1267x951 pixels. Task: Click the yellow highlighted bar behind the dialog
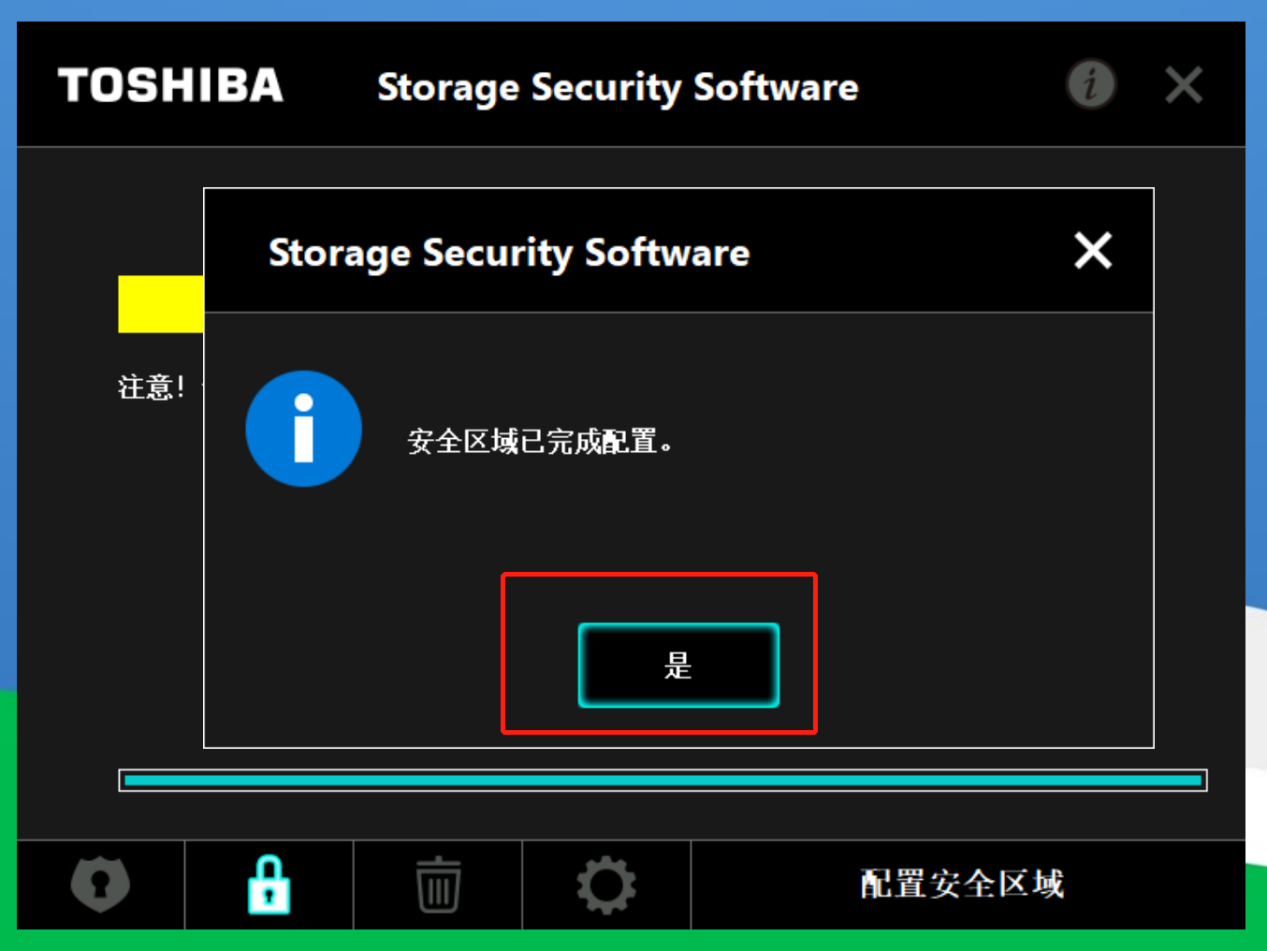pyautogui.click(x=161, y=304)
